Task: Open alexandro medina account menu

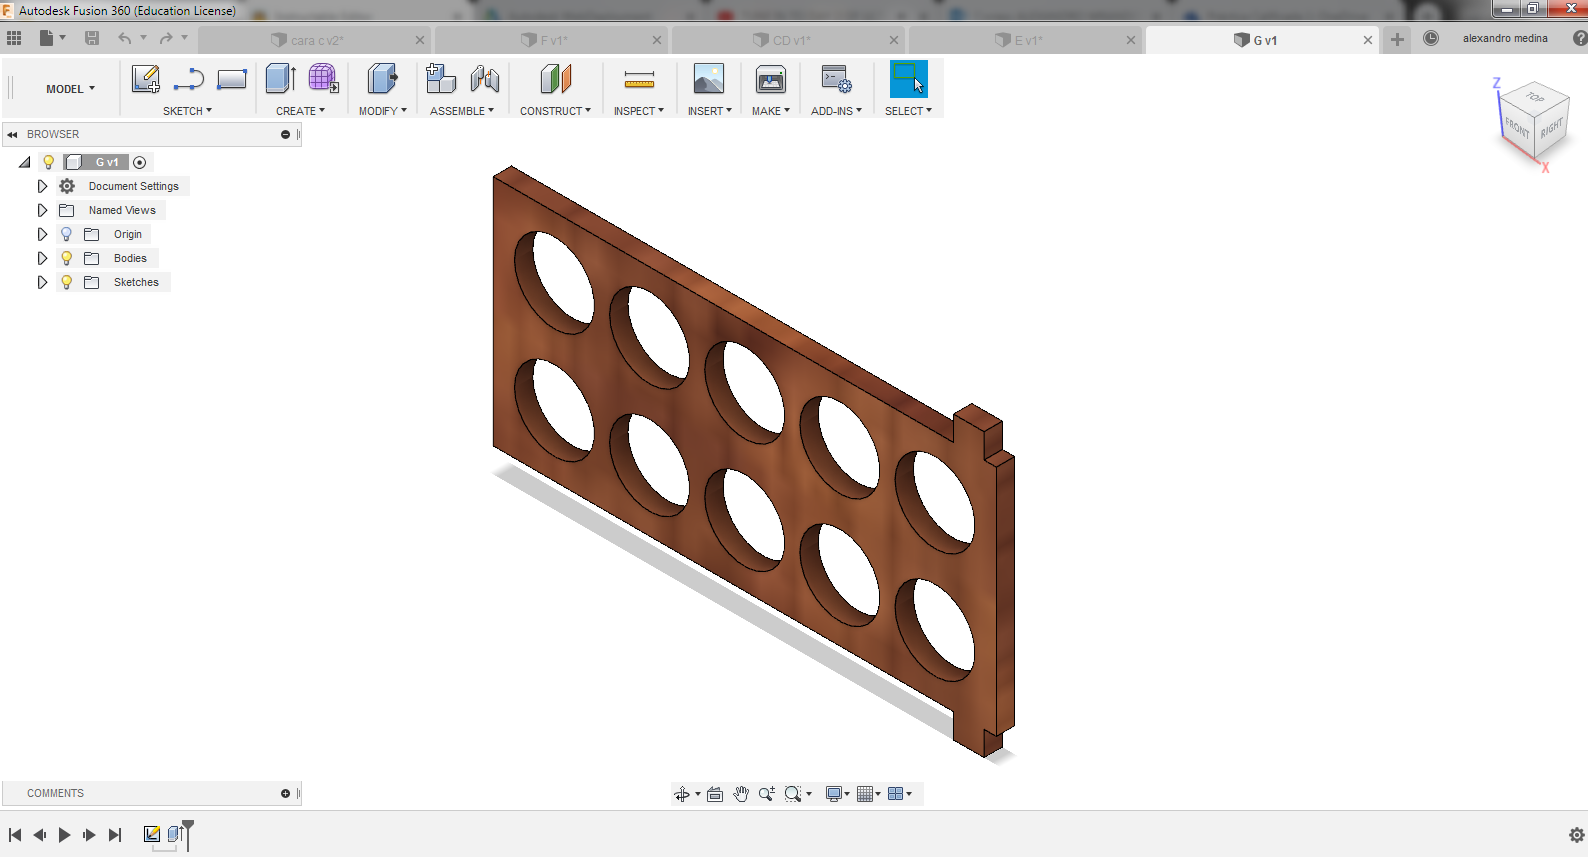Action: (x=1505, y=38)
